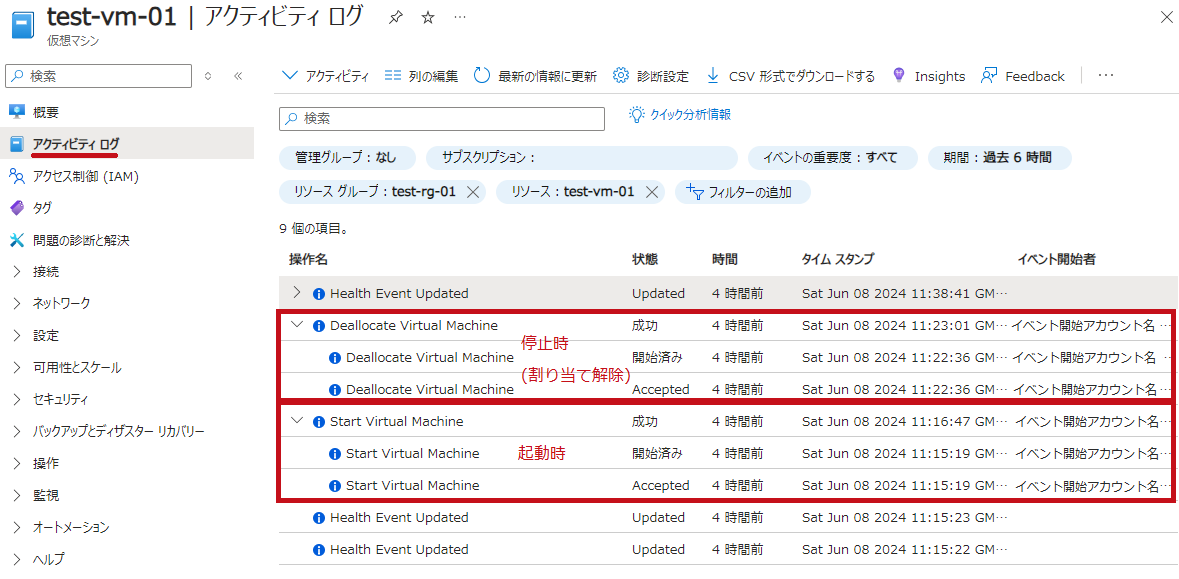Click the 管理グループ : なし filter
Viewport: 1179px width, 579px height.
(347, 158)
